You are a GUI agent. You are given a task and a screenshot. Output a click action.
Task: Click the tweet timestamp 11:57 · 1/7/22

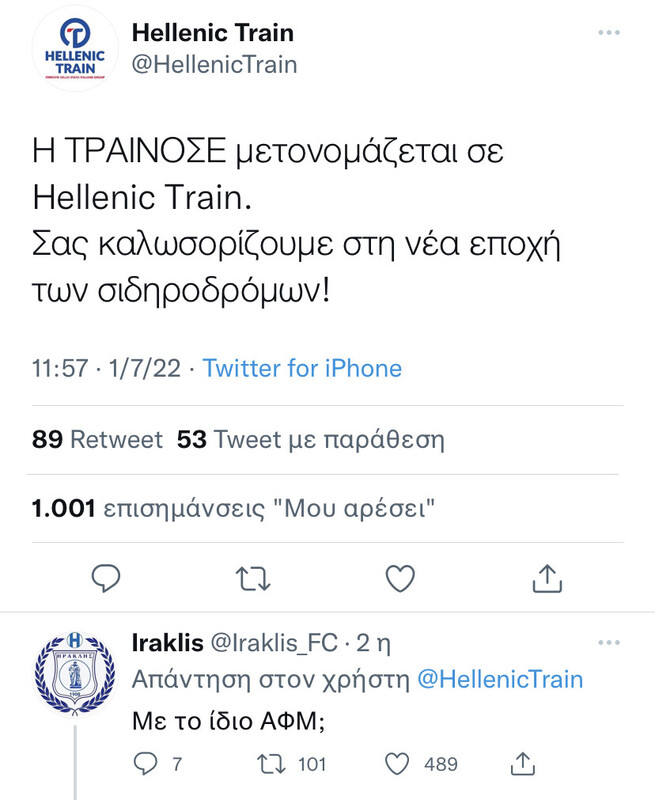tap(106, 368)
